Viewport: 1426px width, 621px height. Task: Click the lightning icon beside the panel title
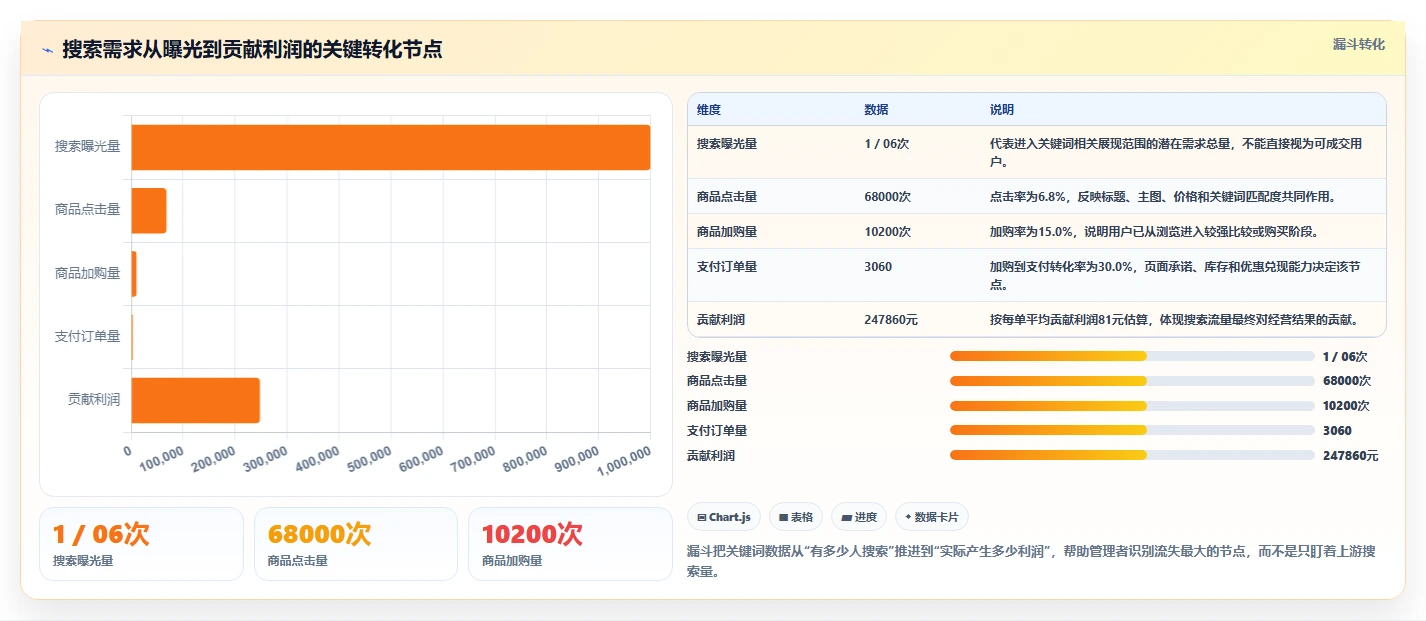pyautogui.click(x=47, y=50)
